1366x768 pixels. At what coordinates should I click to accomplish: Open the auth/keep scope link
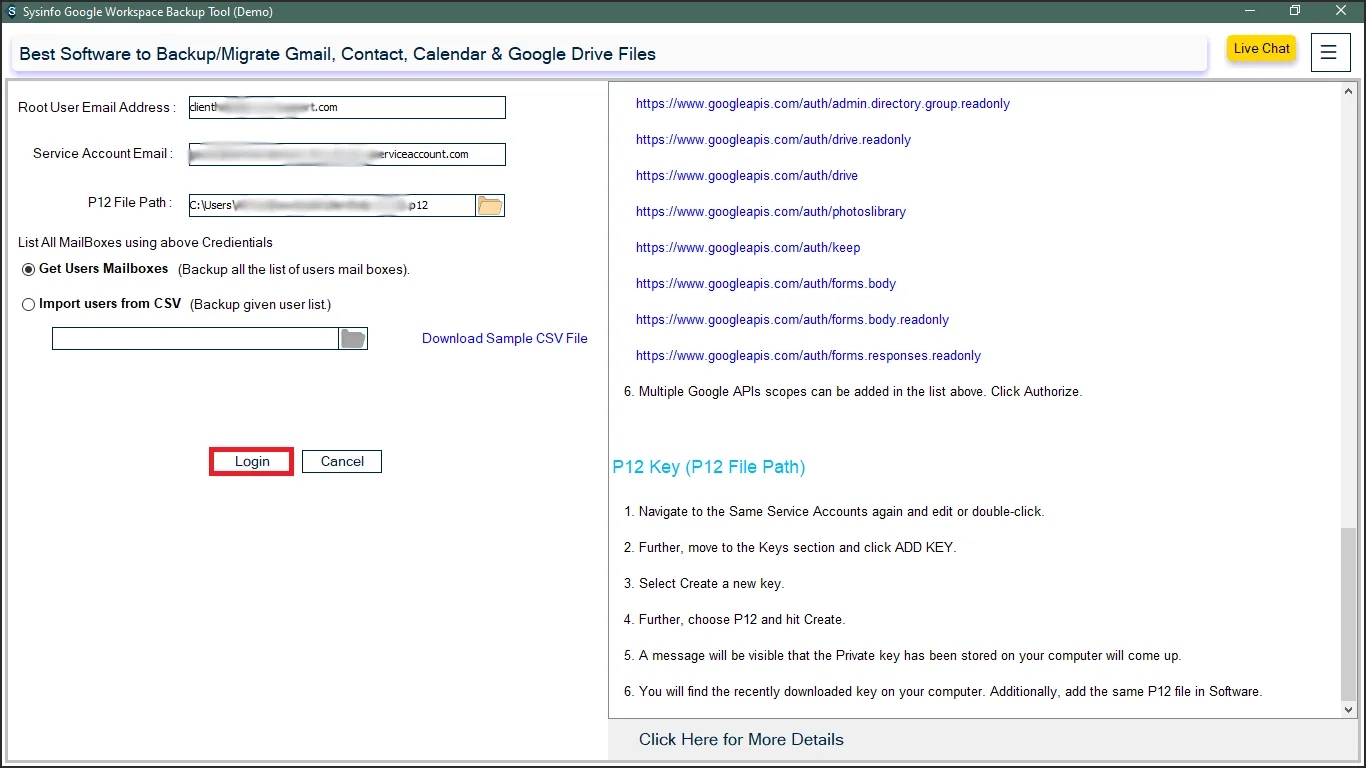(x=747, y=248)
